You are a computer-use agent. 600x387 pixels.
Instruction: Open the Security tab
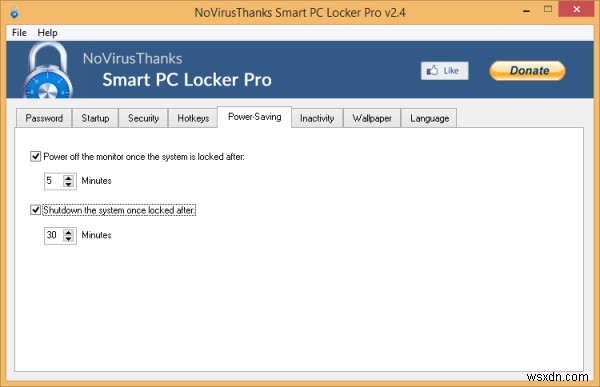click(x=143, y=118)
